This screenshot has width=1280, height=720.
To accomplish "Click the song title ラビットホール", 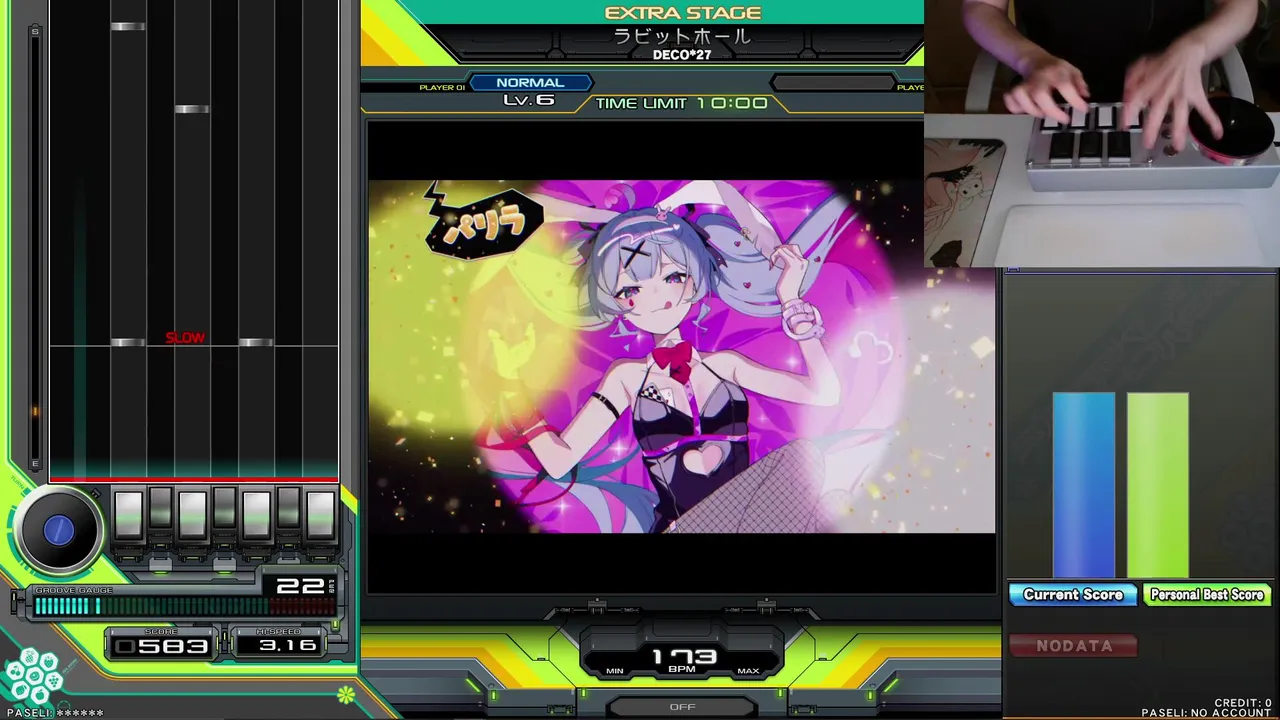I will (x=682, y=37).
